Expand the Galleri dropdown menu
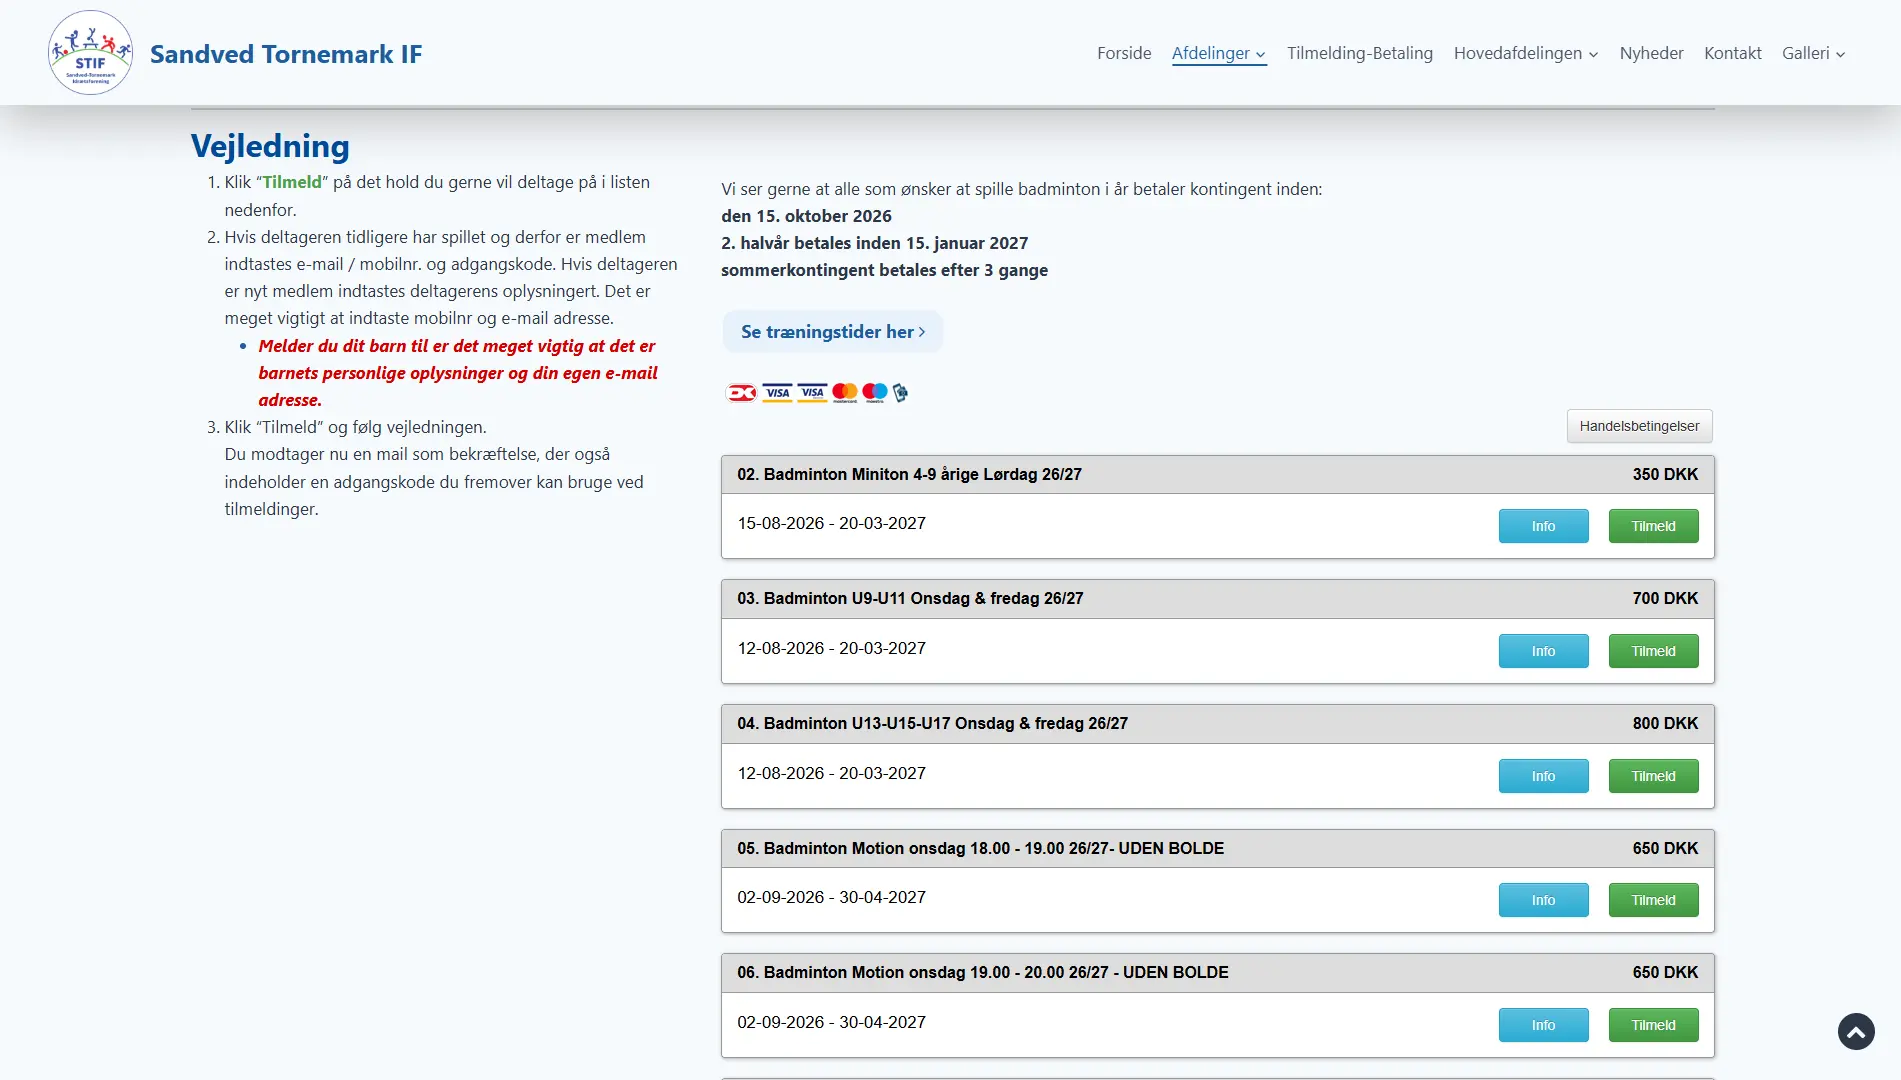This screenshot has height=1080, width=1901. (x=1813, y=53)
